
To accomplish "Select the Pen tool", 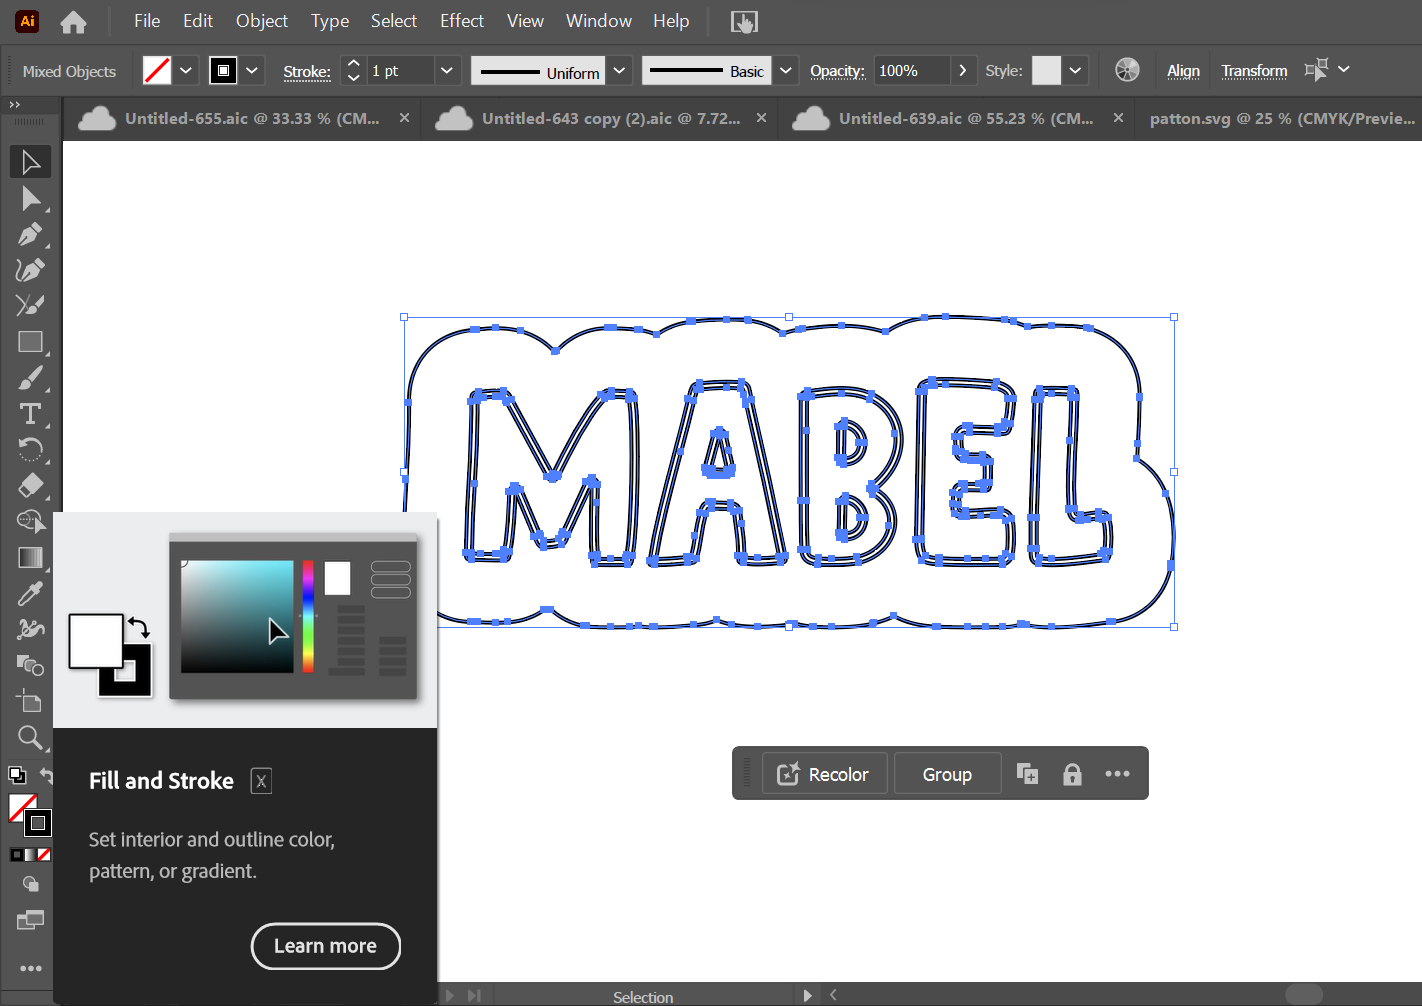I will (x=30, y=235).
